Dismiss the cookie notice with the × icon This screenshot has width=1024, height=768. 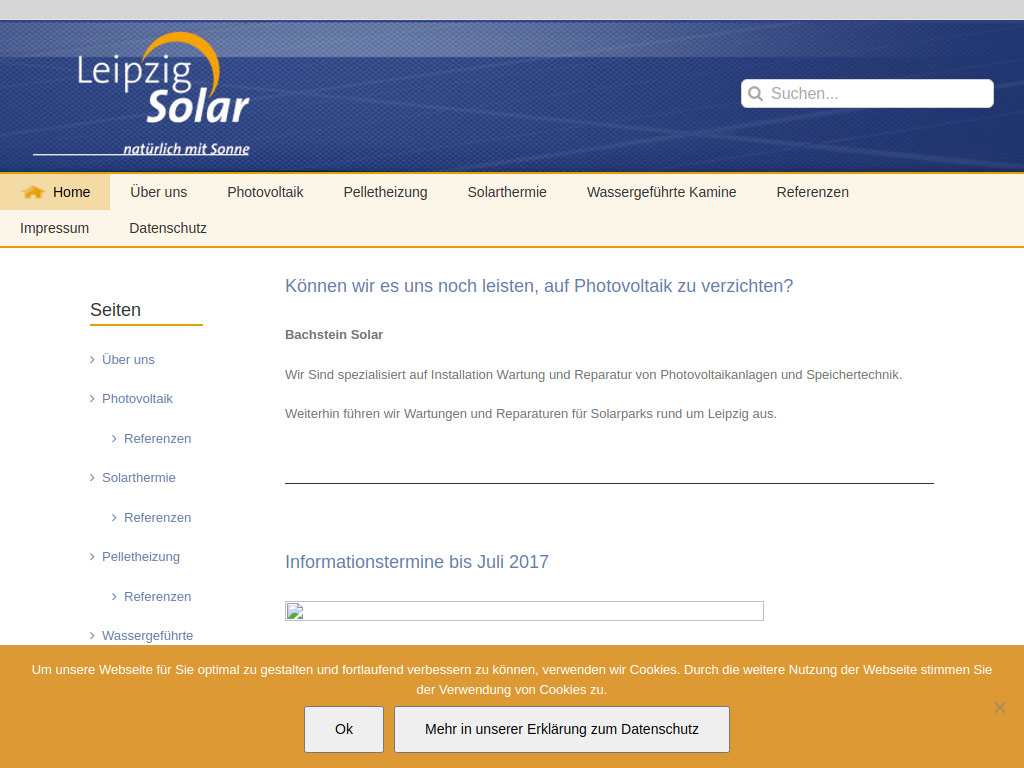tap(999, 707)
